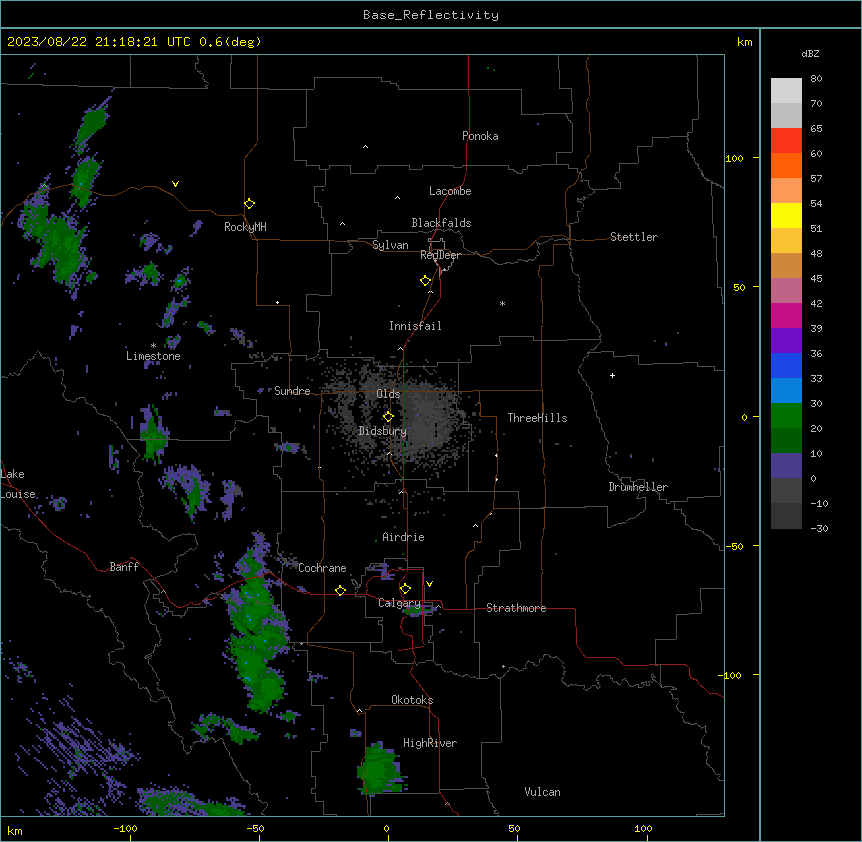Viewport: 862px width, 842px height.
Task: Click the Olds town label
Action: tap(388, 394)
